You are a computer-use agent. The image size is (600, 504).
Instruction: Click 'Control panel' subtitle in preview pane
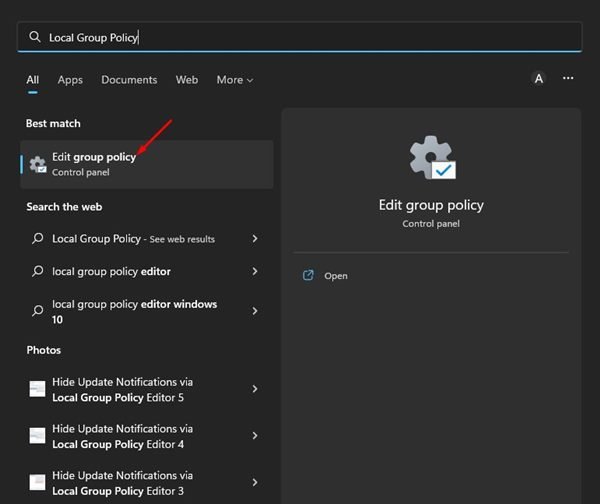(431, 224)
